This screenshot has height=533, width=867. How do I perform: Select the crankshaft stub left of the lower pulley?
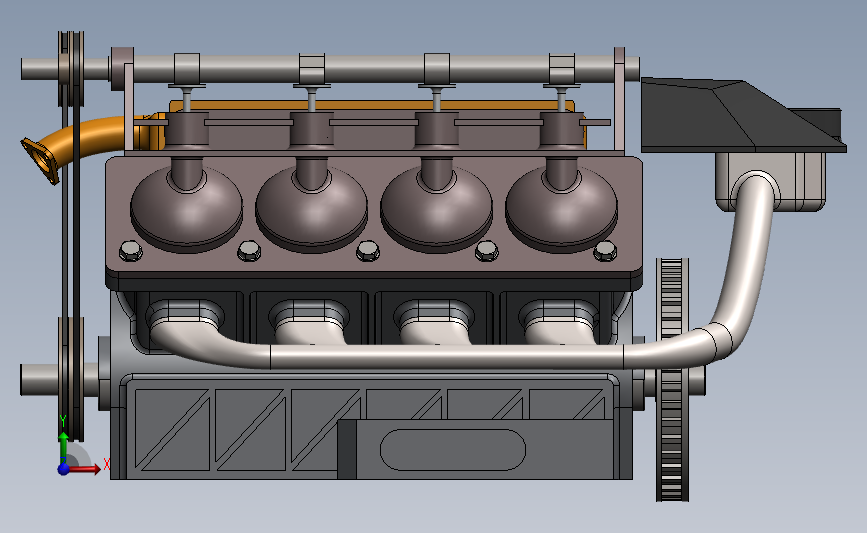39,379
